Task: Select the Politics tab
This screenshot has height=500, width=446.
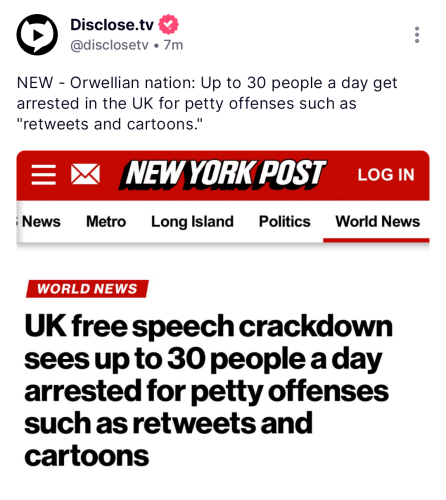Action: [x=285, y=222]
